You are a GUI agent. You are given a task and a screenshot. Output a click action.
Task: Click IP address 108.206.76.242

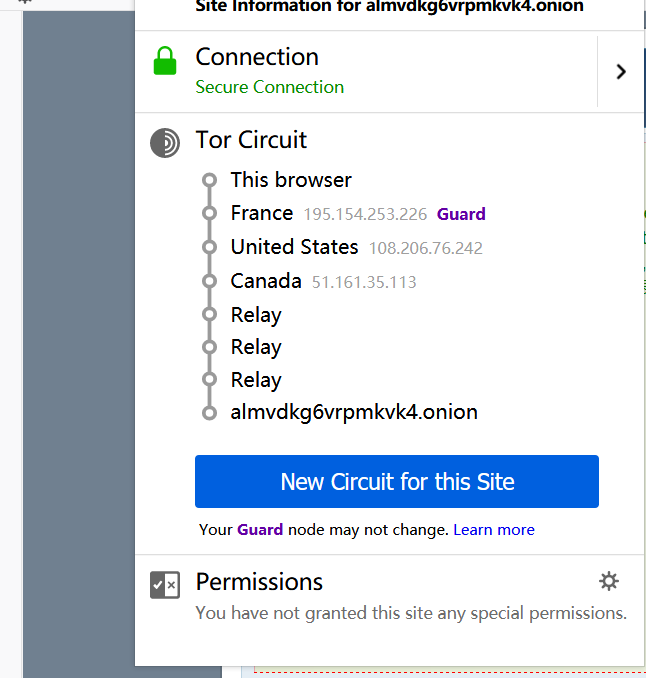(426, 248)
